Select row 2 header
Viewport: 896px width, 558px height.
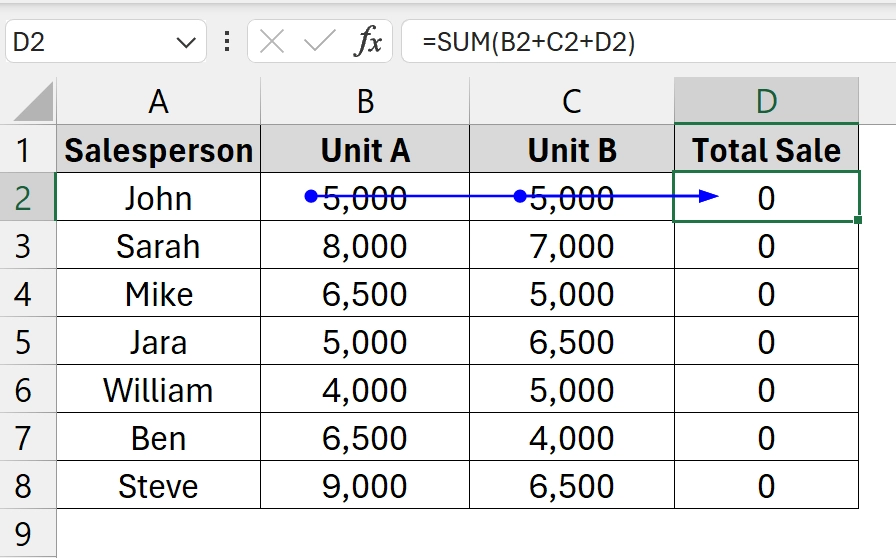(x=27, y=197)
